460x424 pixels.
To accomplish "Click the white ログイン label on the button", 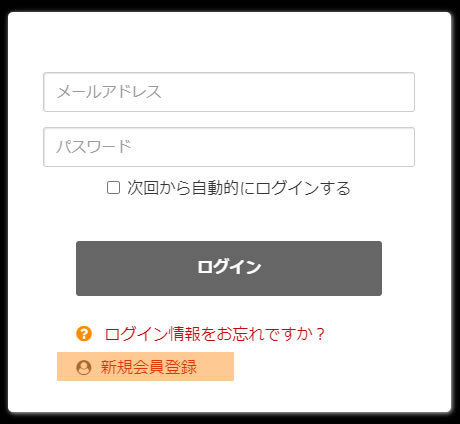I will pos(229,267).
